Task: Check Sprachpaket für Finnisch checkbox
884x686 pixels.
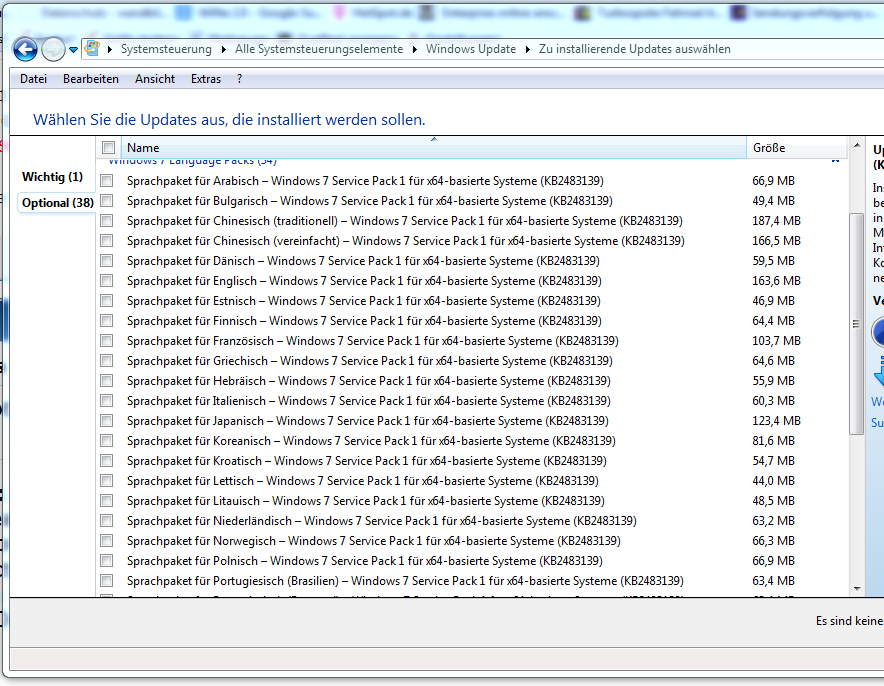Action: (107, 321)
